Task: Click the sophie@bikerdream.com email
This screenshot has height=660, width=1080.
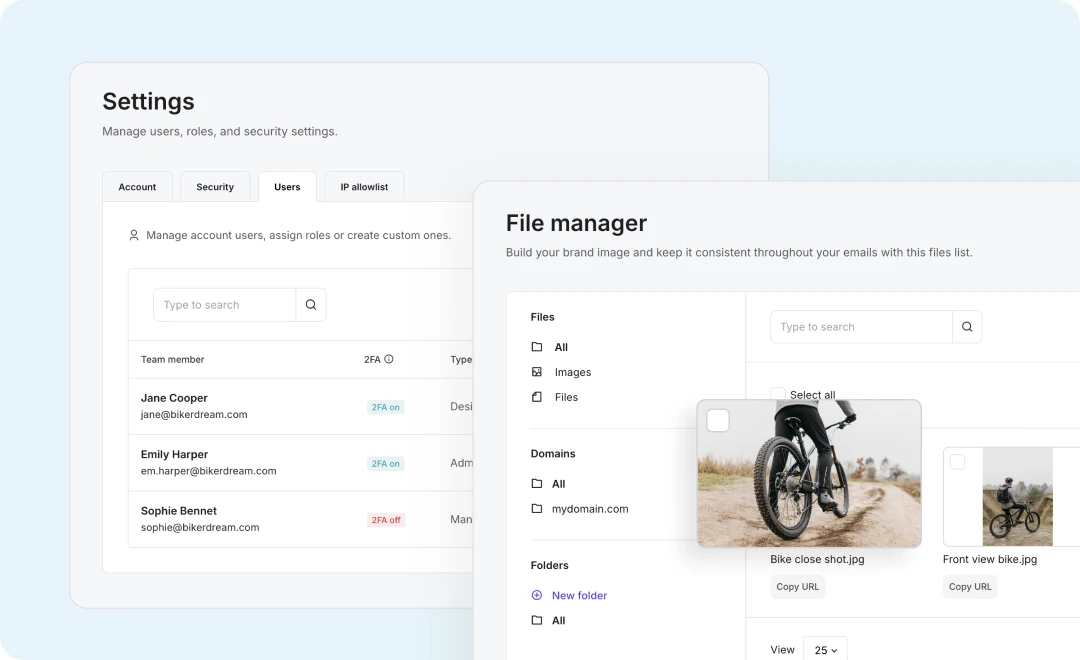Action: pyautogui.click(x=200, y=527)
